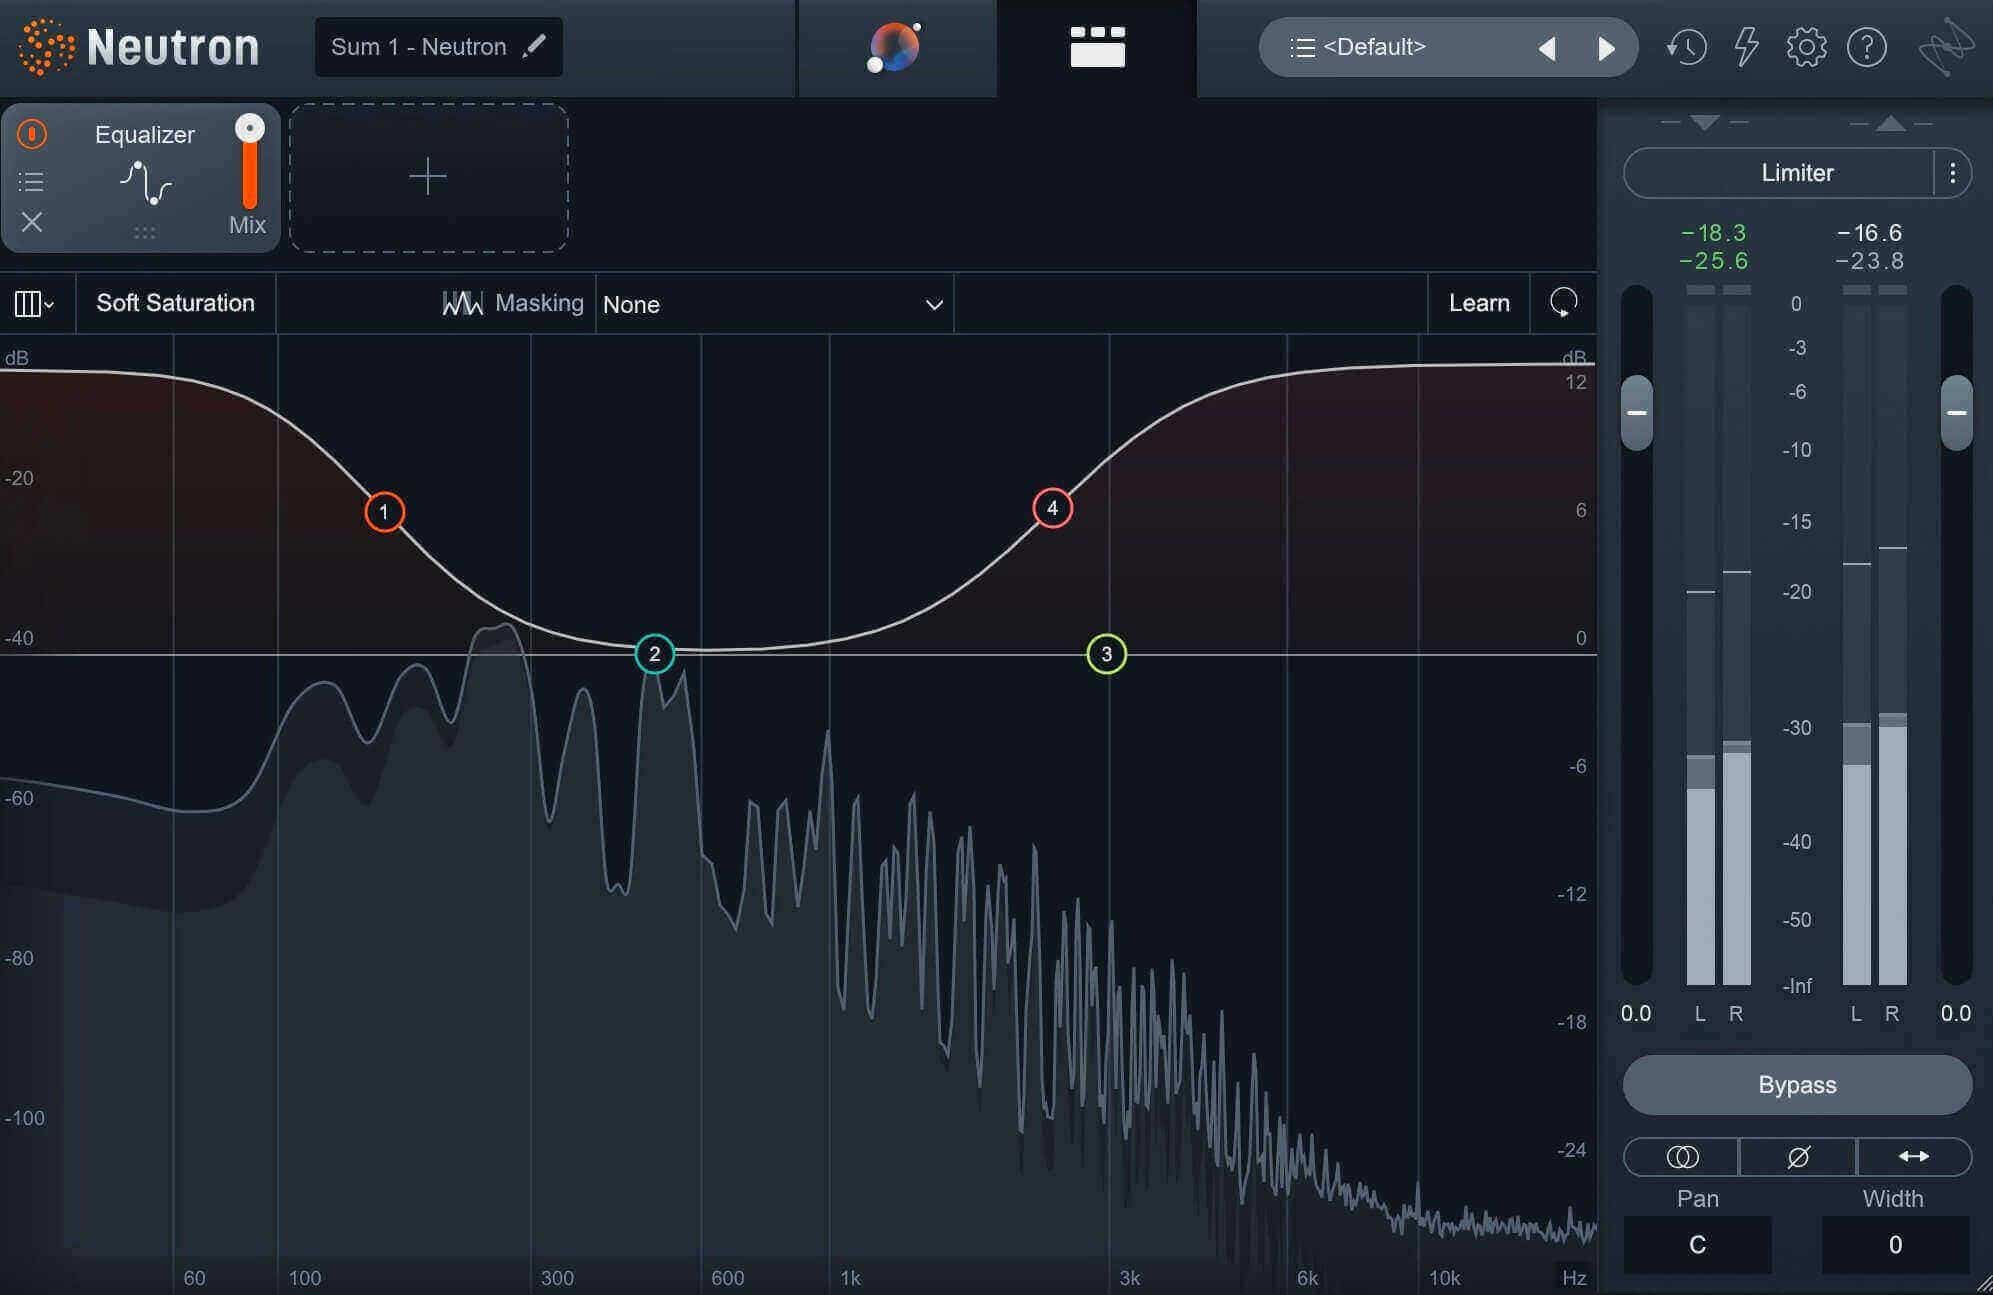
Task: Click the Bypass button
Action: 1797,1085
